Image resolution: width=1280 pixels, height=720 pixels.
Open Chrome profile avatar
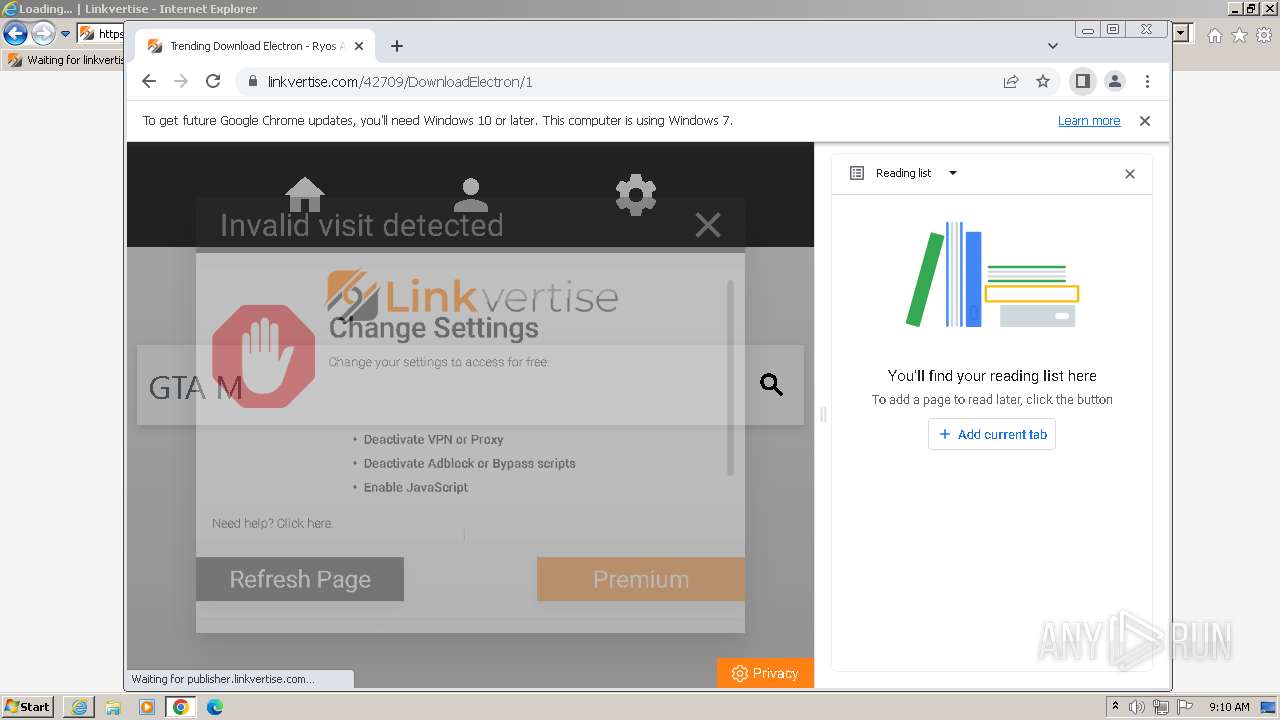click(1115, 82)
